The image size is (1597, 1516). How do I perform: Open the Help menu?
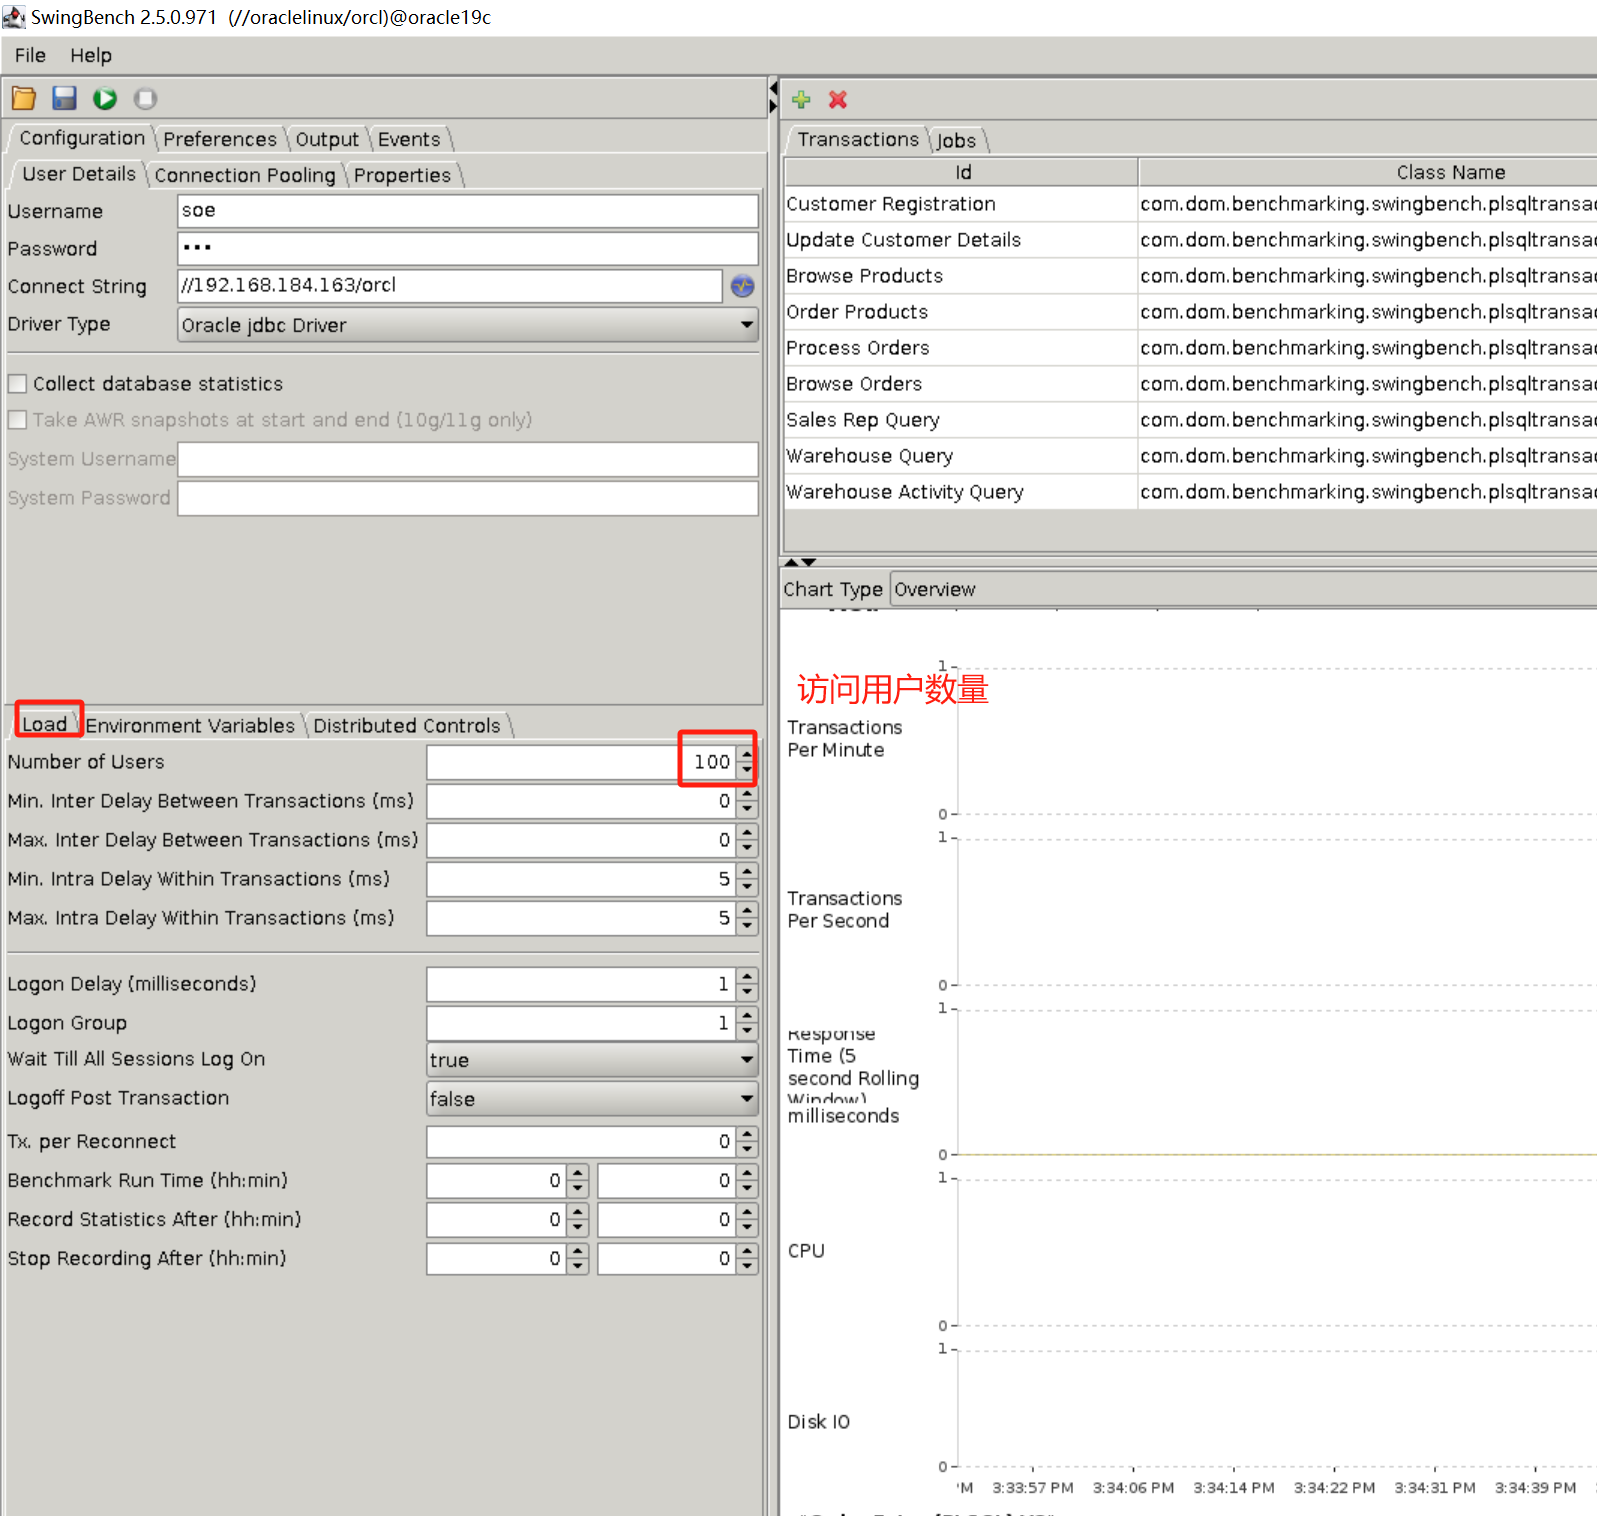point(91,56)
